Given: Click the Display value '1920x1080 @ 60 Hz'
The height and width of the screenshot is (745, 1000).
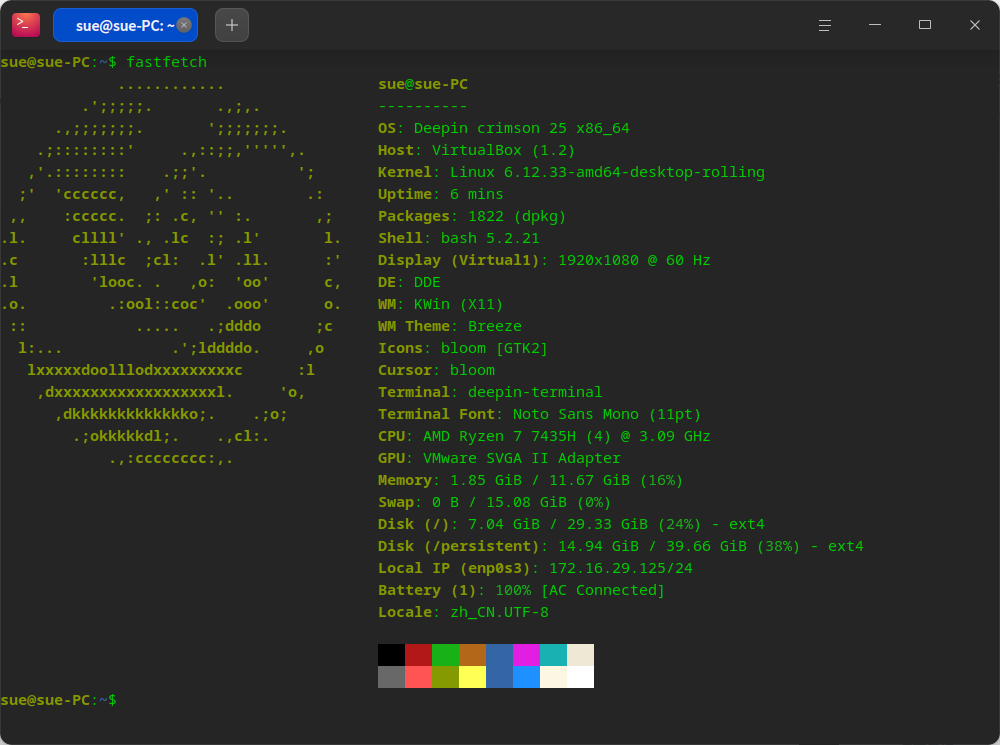Looking at the screenshot, I should point(634,260).
